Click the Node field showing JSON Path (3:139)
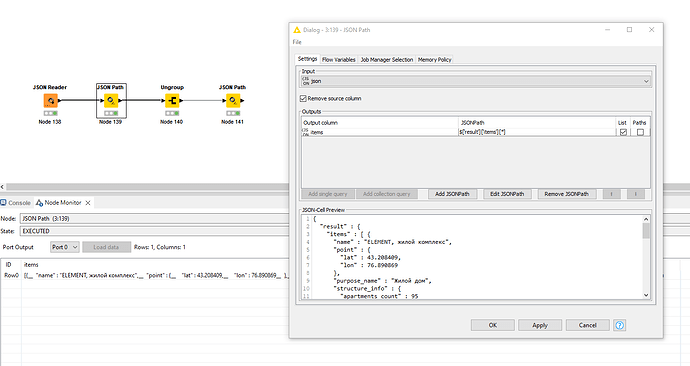 pyautogui.click(x=154, y=219)
